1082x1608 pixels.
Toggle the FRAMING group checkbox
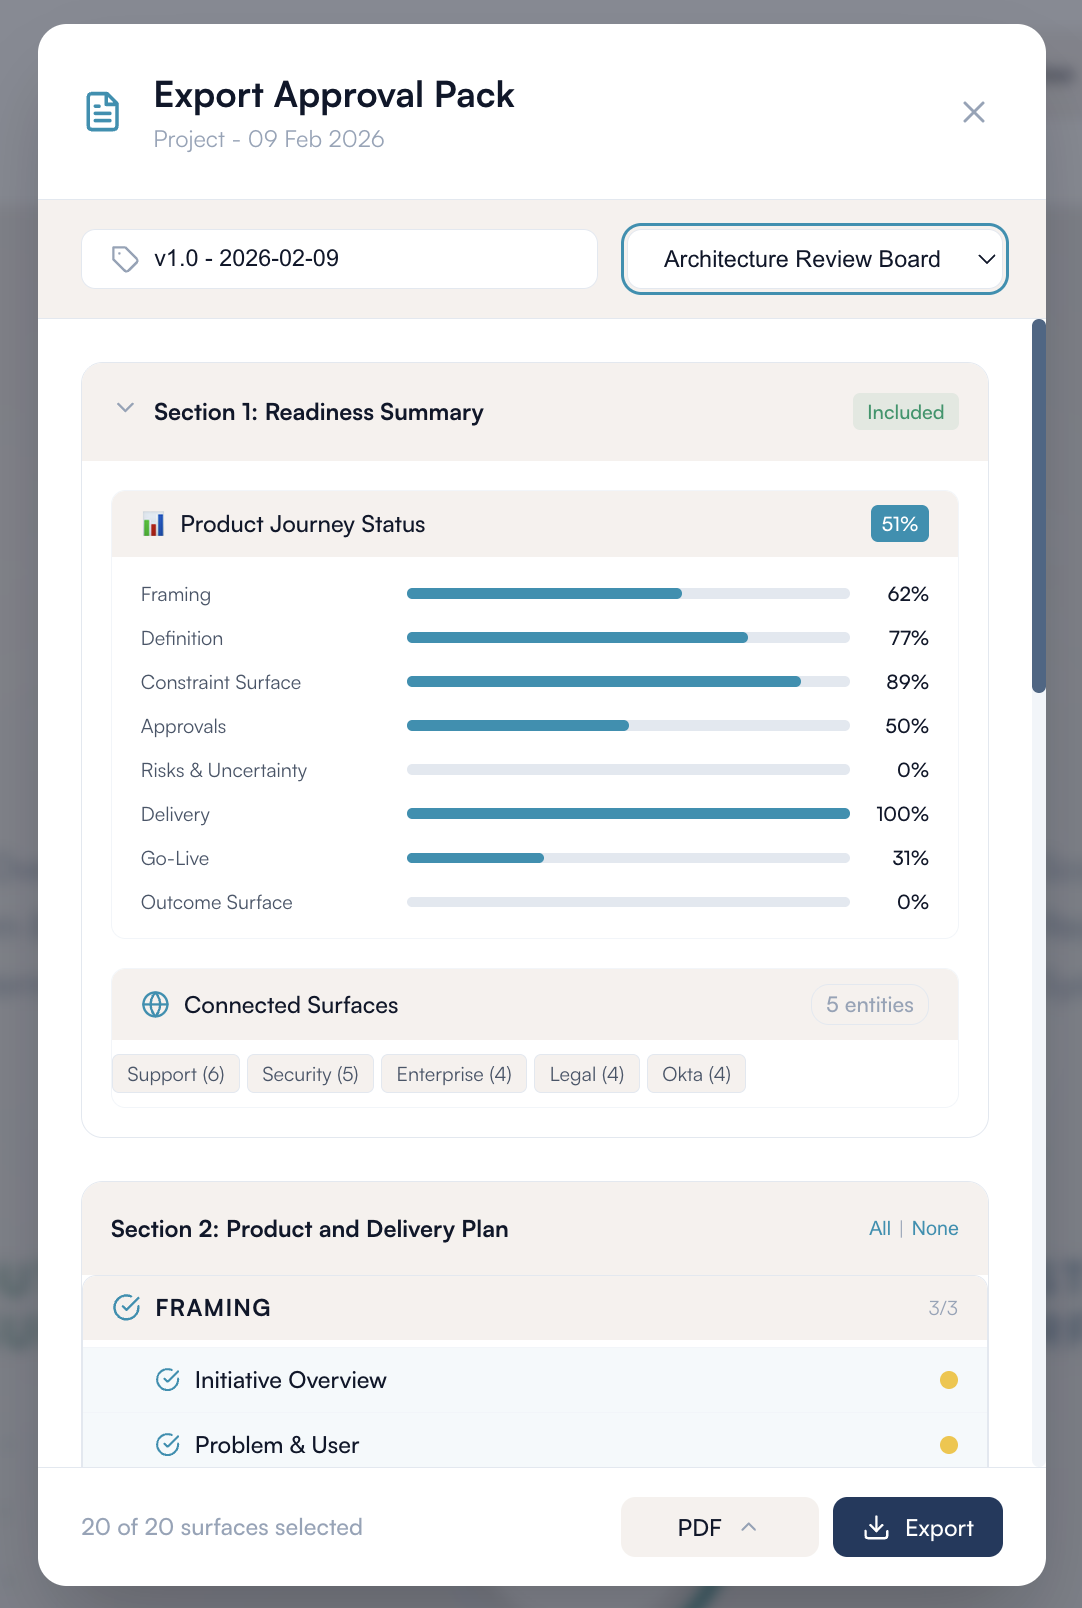coord(127,1307)
